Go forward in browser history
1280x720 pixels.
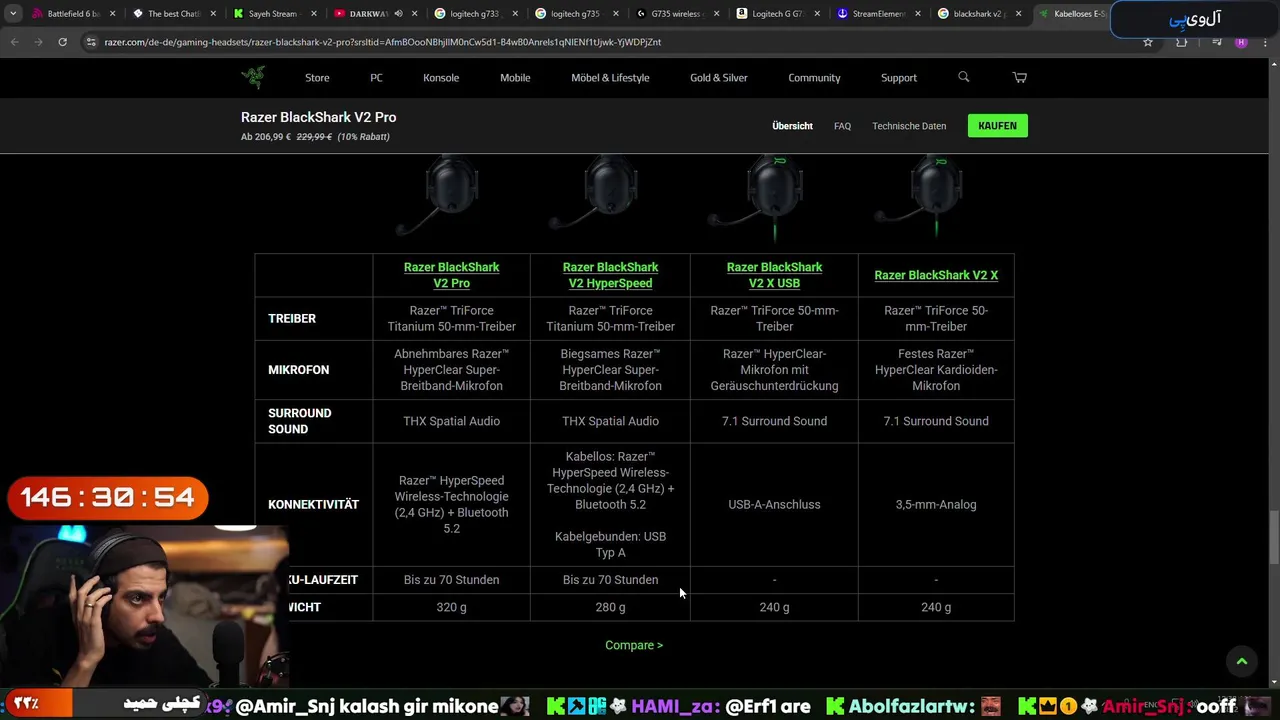pos(38,42)
